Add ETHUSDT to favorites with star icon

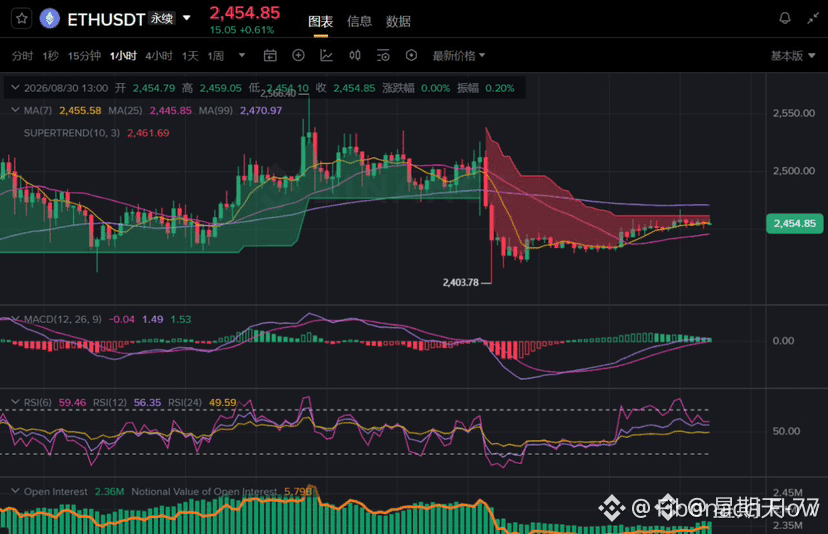point(21,19)
